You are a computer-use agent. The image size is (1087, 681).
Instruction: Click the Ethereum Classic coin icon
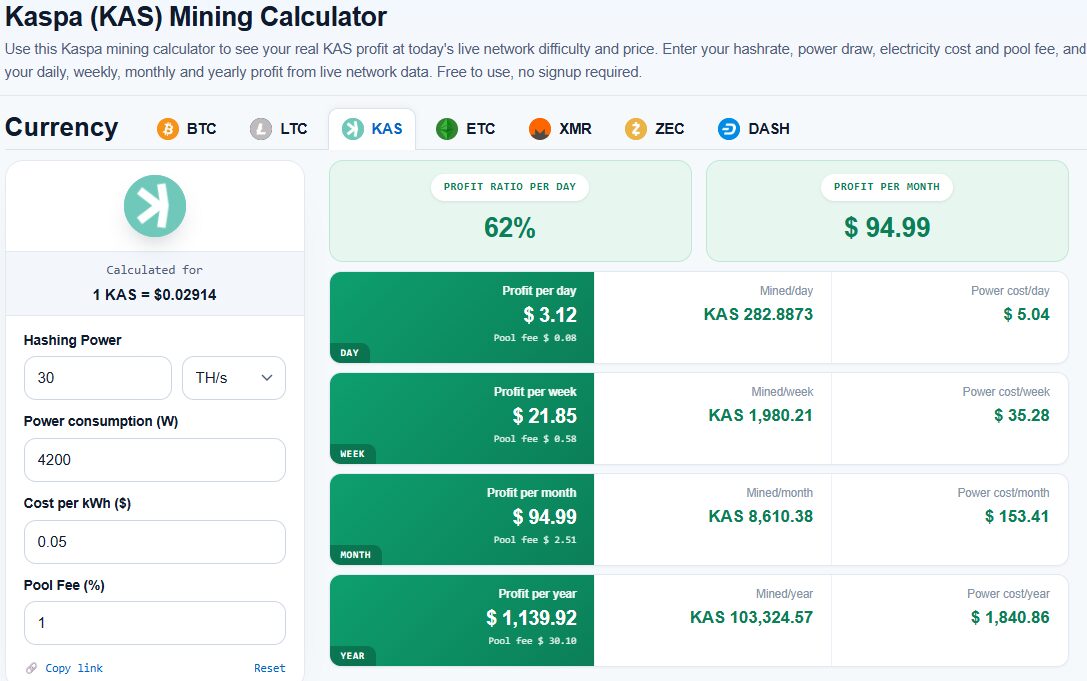tap(447, 129)
